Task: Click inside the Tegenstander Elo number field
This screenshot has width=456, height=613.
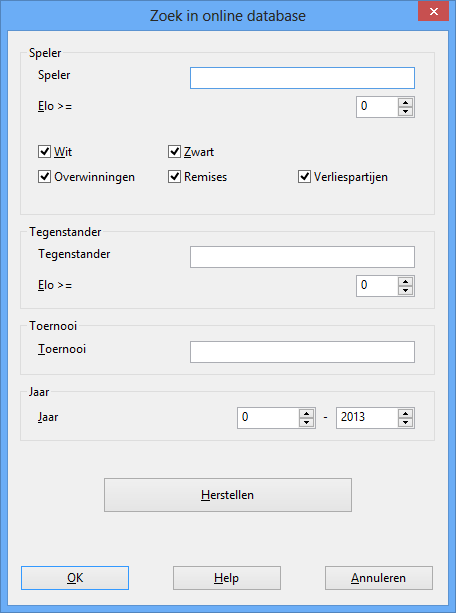Action: point(377,286)
